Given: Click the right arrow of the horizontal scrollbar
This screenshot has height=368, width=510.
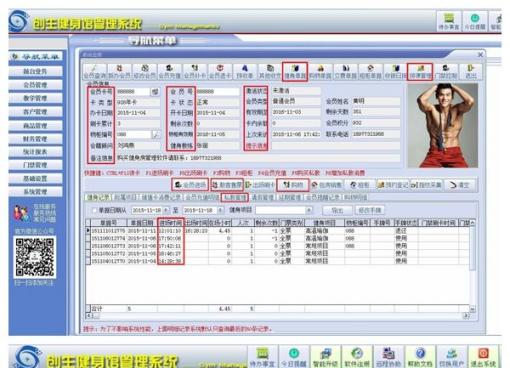Looking at the screenshot, I should [x=466, y=316].
